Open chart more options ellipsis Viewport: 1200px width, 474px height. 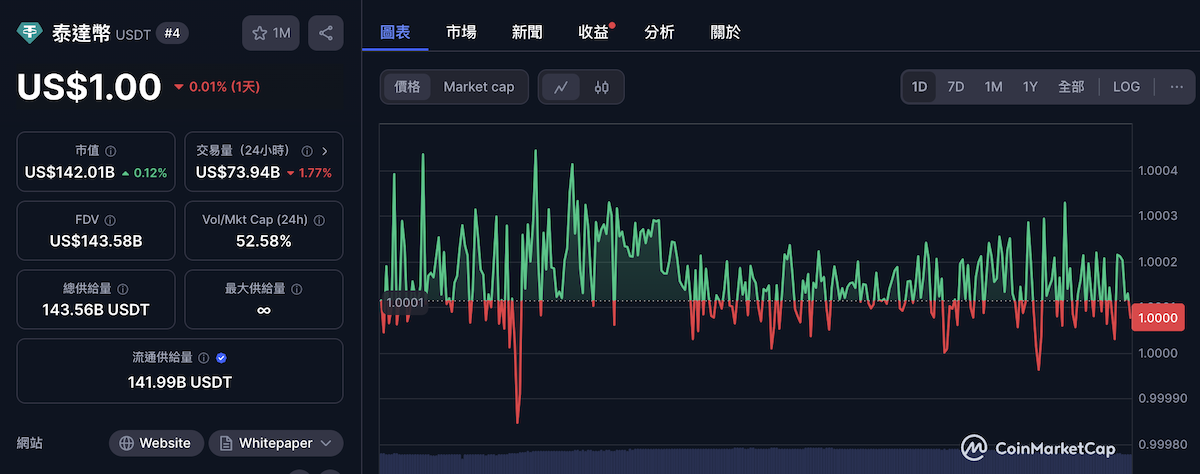pyautogui.click(x=1176, y=87)
